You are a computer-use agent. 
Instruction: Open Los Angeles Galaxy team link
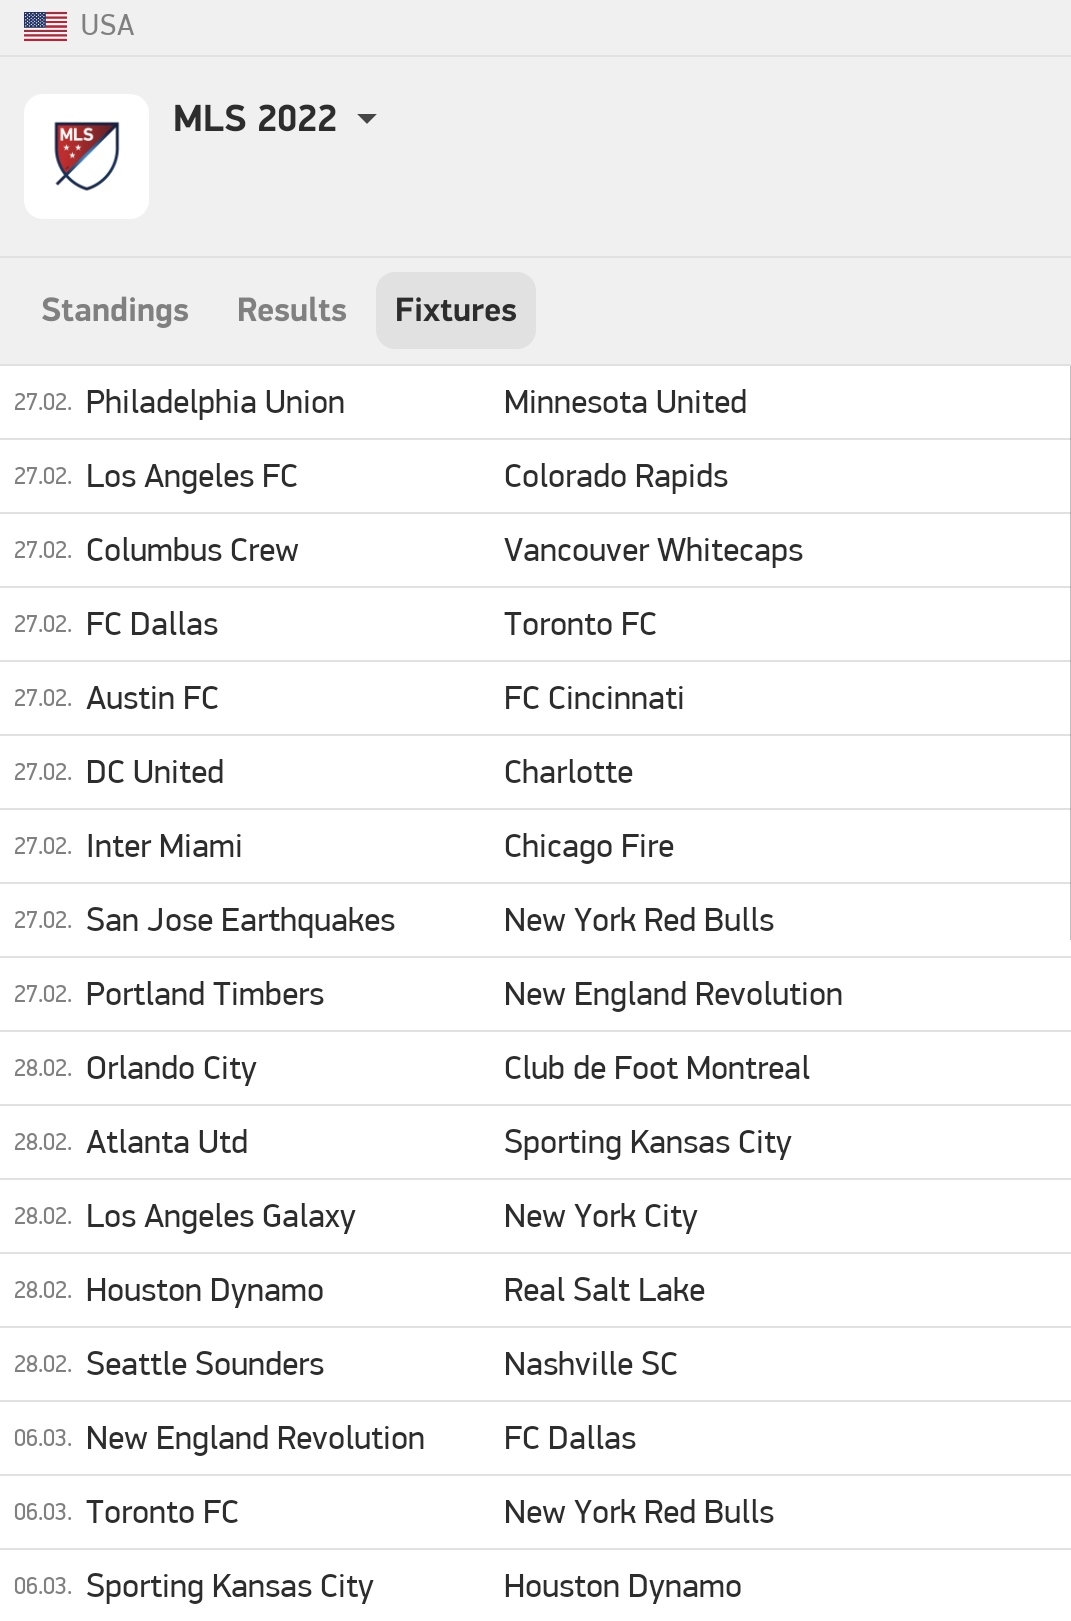[x=221, y=1216]
